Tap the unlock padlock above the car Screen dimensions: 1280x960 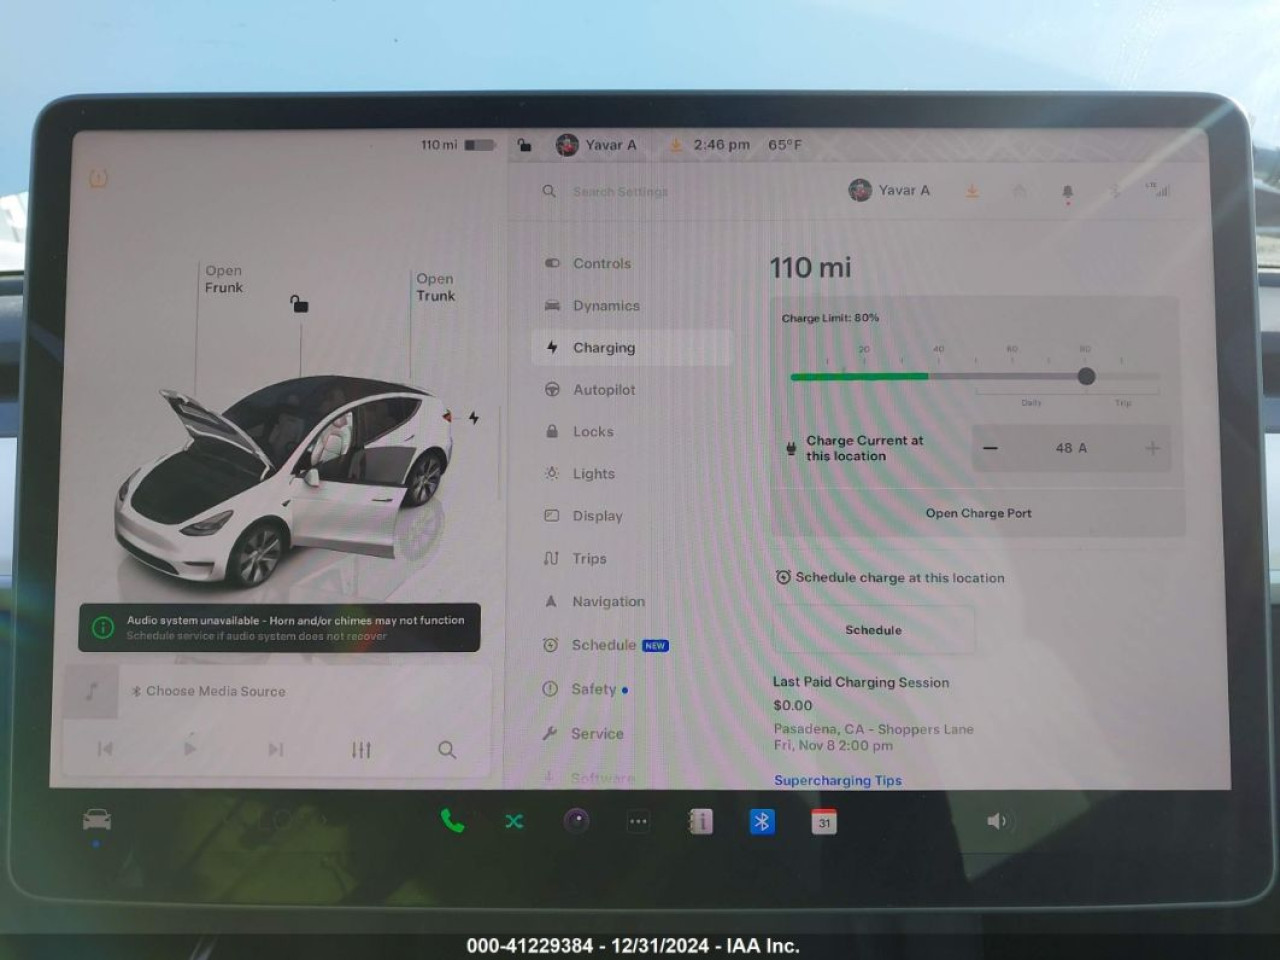(x=299, y=303)
